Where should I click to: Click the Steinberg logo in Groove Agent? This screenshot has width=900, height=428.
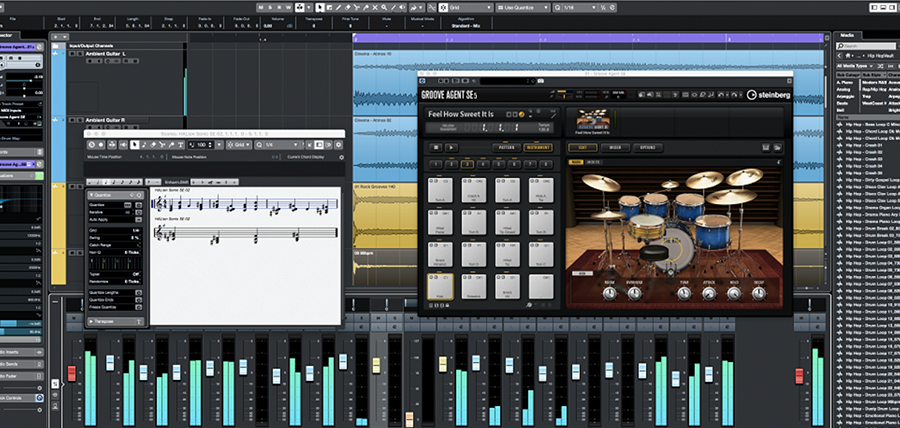tap(769, 95)
